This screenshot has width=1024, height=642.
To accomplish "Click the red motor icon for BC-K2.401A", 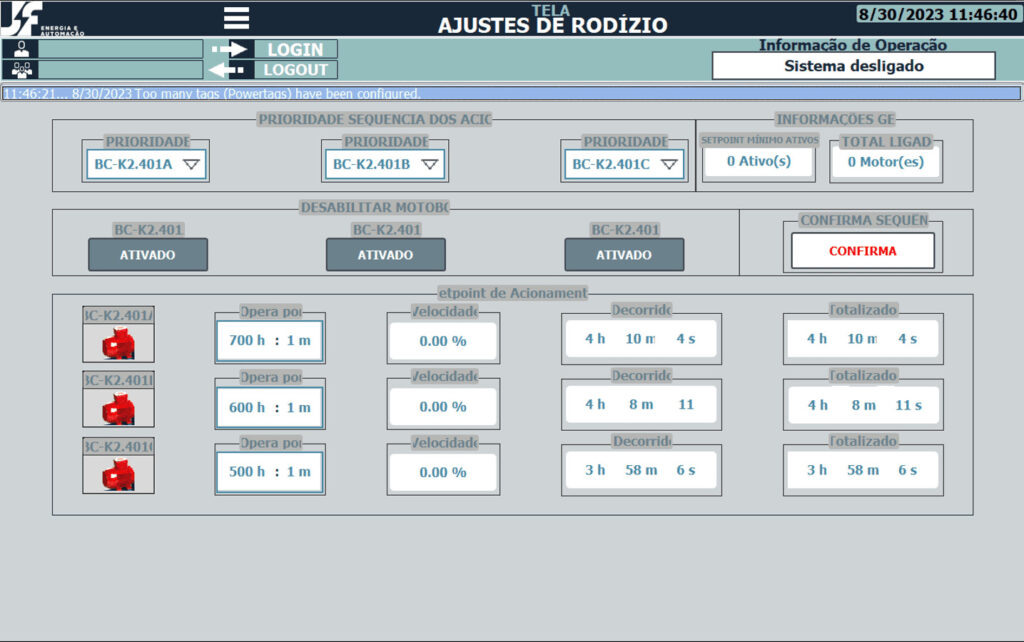I will (118, 343).
